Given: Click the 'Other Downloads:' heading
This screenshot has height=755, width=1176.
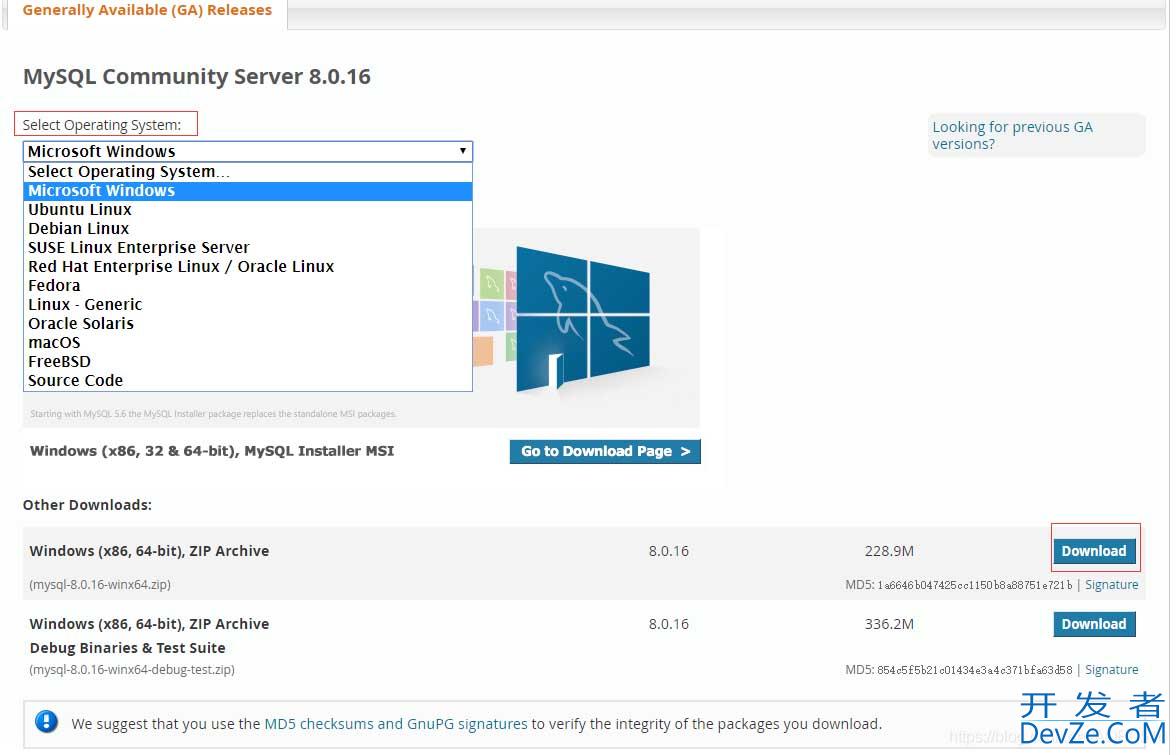Looking at the screenshot, I should pyautogui.click(x=87, y=505).
